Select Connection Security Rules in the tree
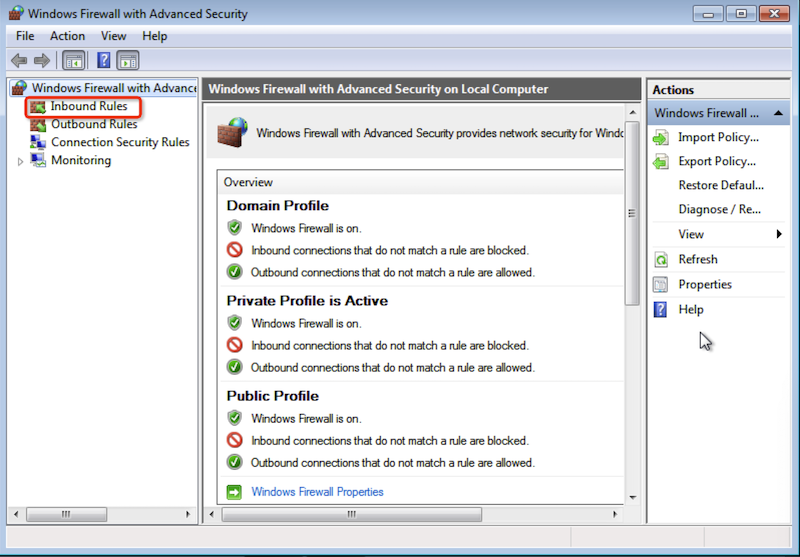 coord(120,142)
